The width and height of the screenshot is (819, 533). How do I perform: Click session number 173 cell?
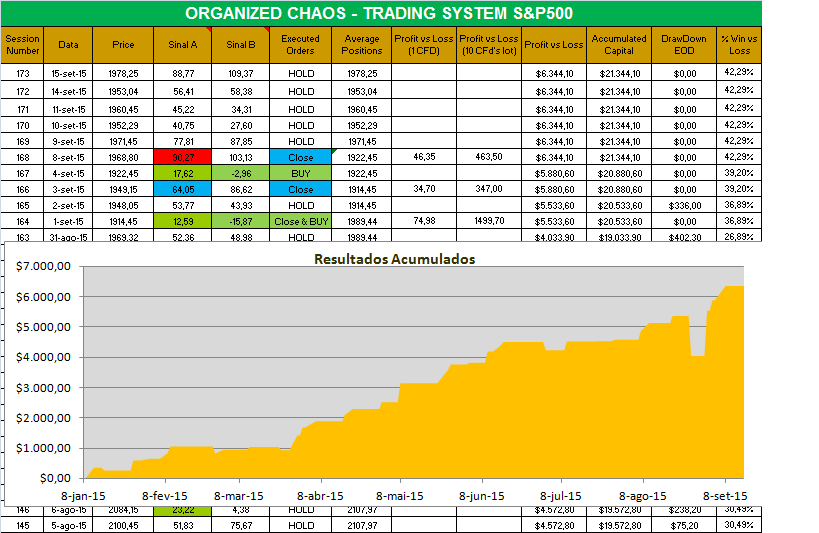point(22,74)
